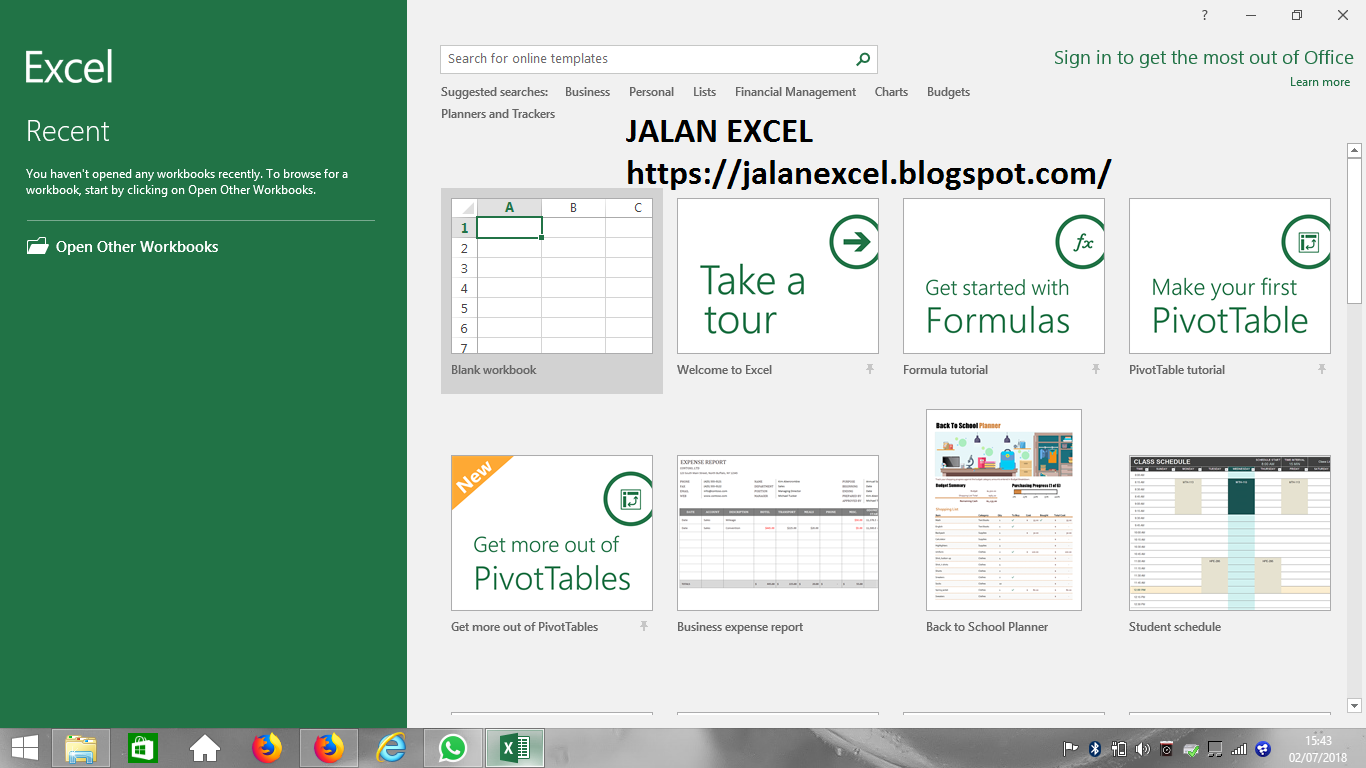The width and height of the screenshot is (1366, 768).
Task: Pin the Welcome to Excel template
Action: [869, 370]
